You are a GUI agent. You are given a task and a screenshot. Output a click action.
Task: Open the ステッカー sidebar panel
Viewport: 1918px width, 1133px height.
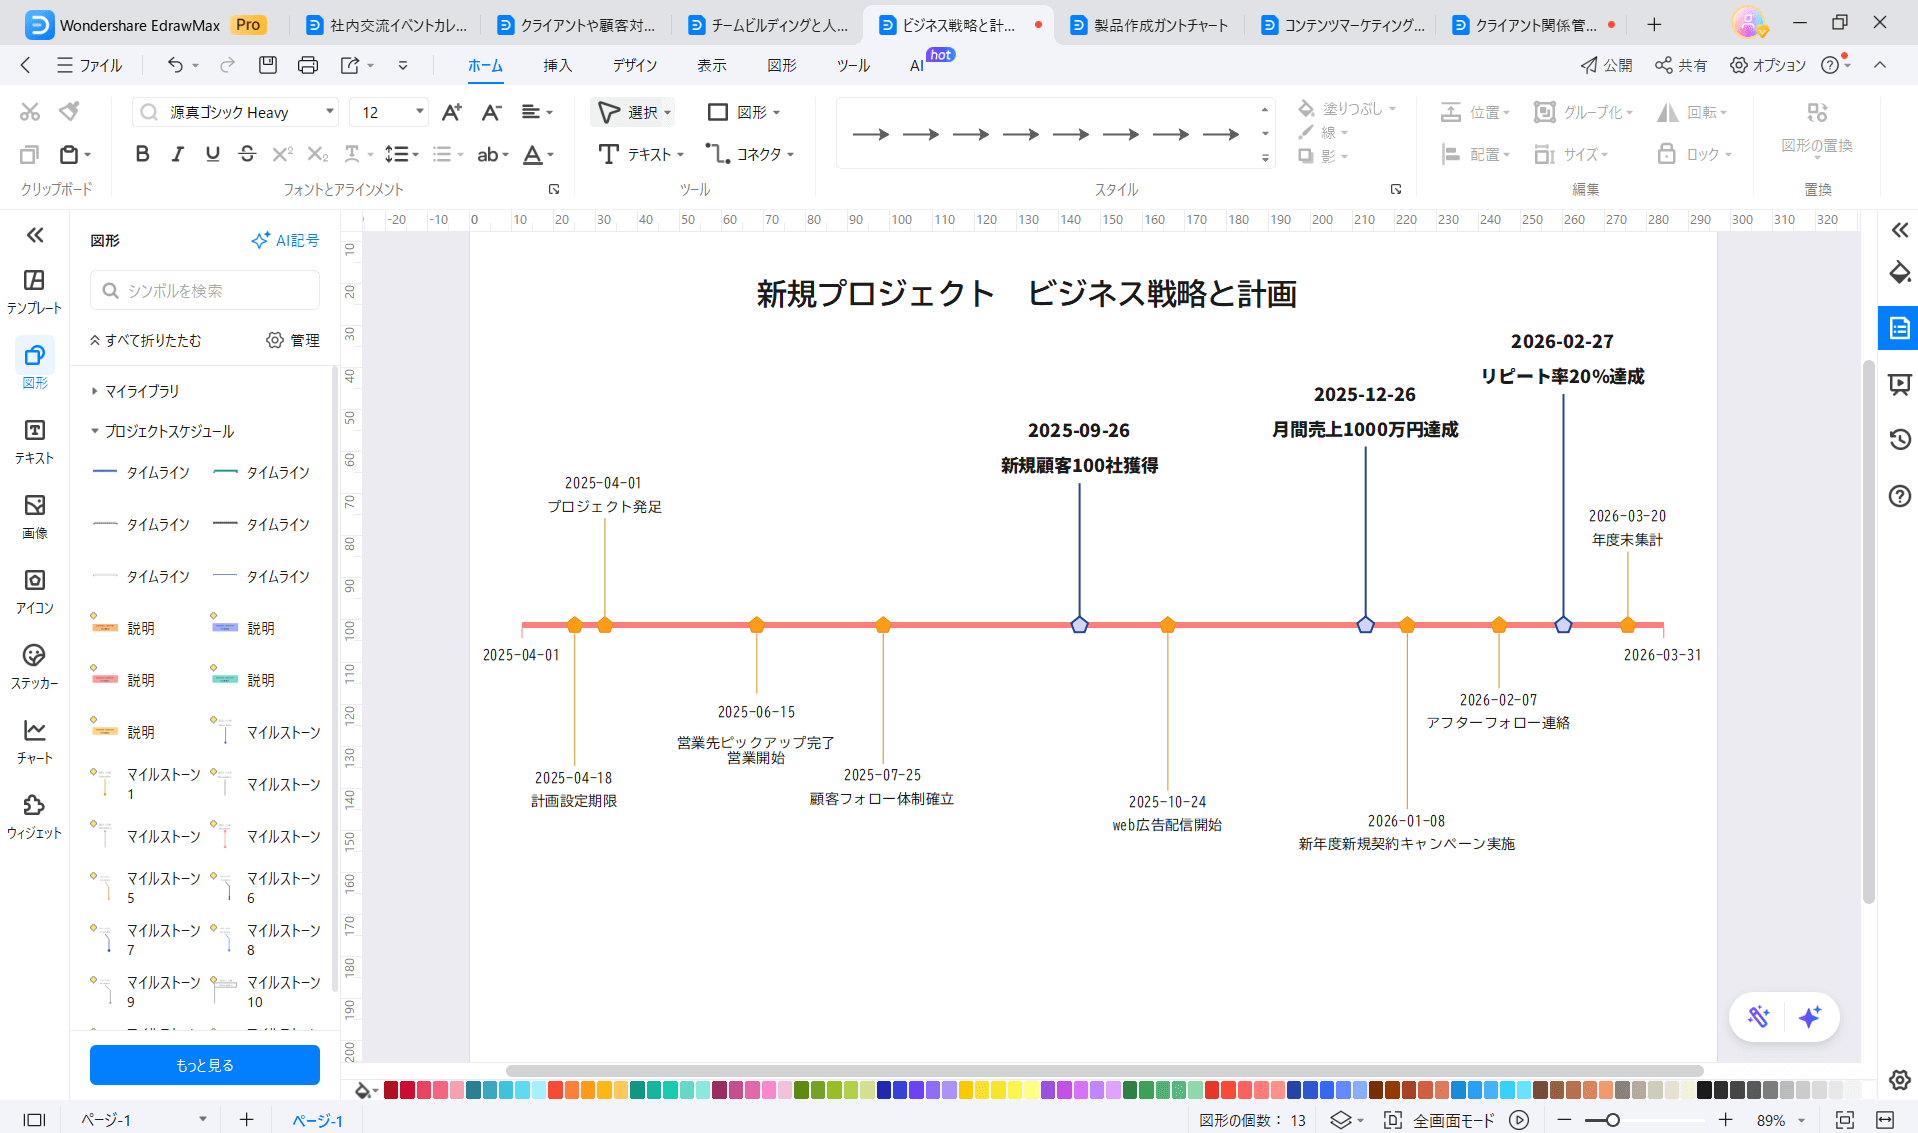click(35, 666)
